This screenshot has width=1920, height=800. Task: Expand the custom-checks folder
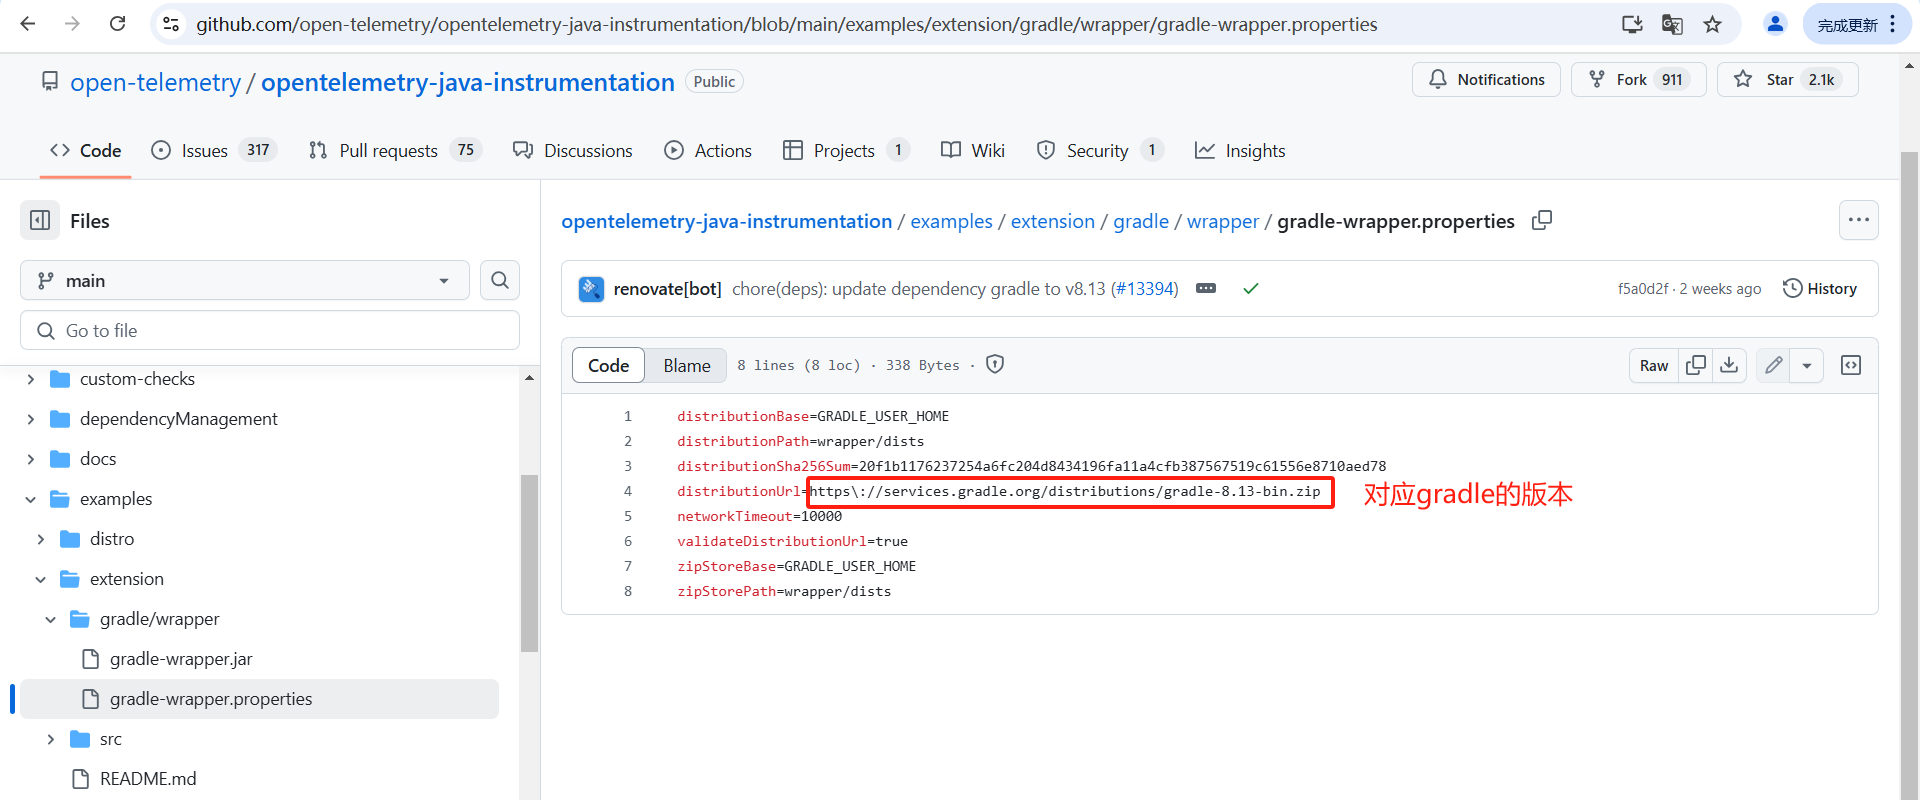pos(30,379)
